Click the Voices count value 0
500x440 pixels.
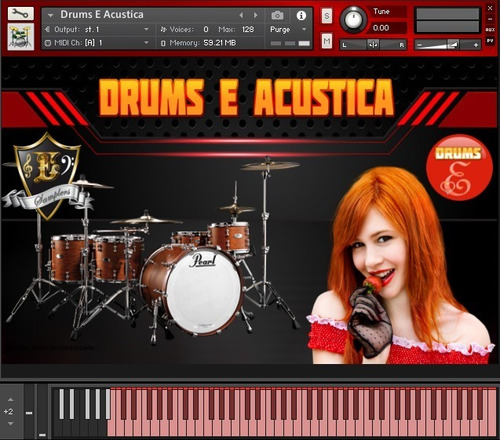(x=206, y=29)
